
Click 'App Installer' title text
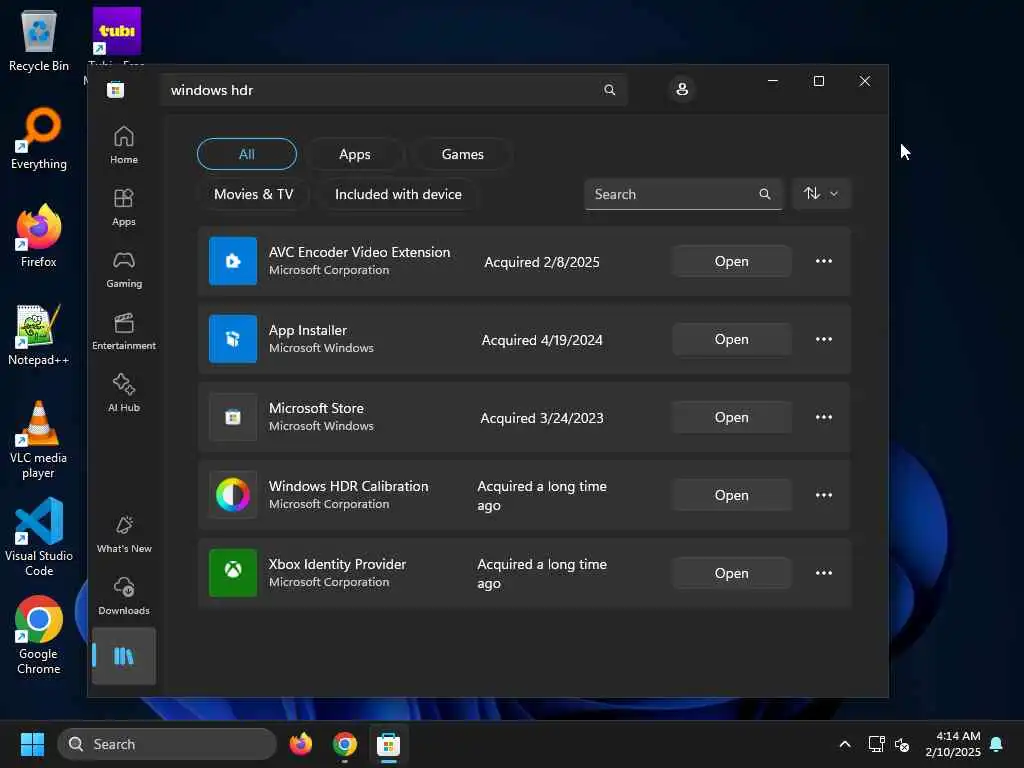point(308,330)
